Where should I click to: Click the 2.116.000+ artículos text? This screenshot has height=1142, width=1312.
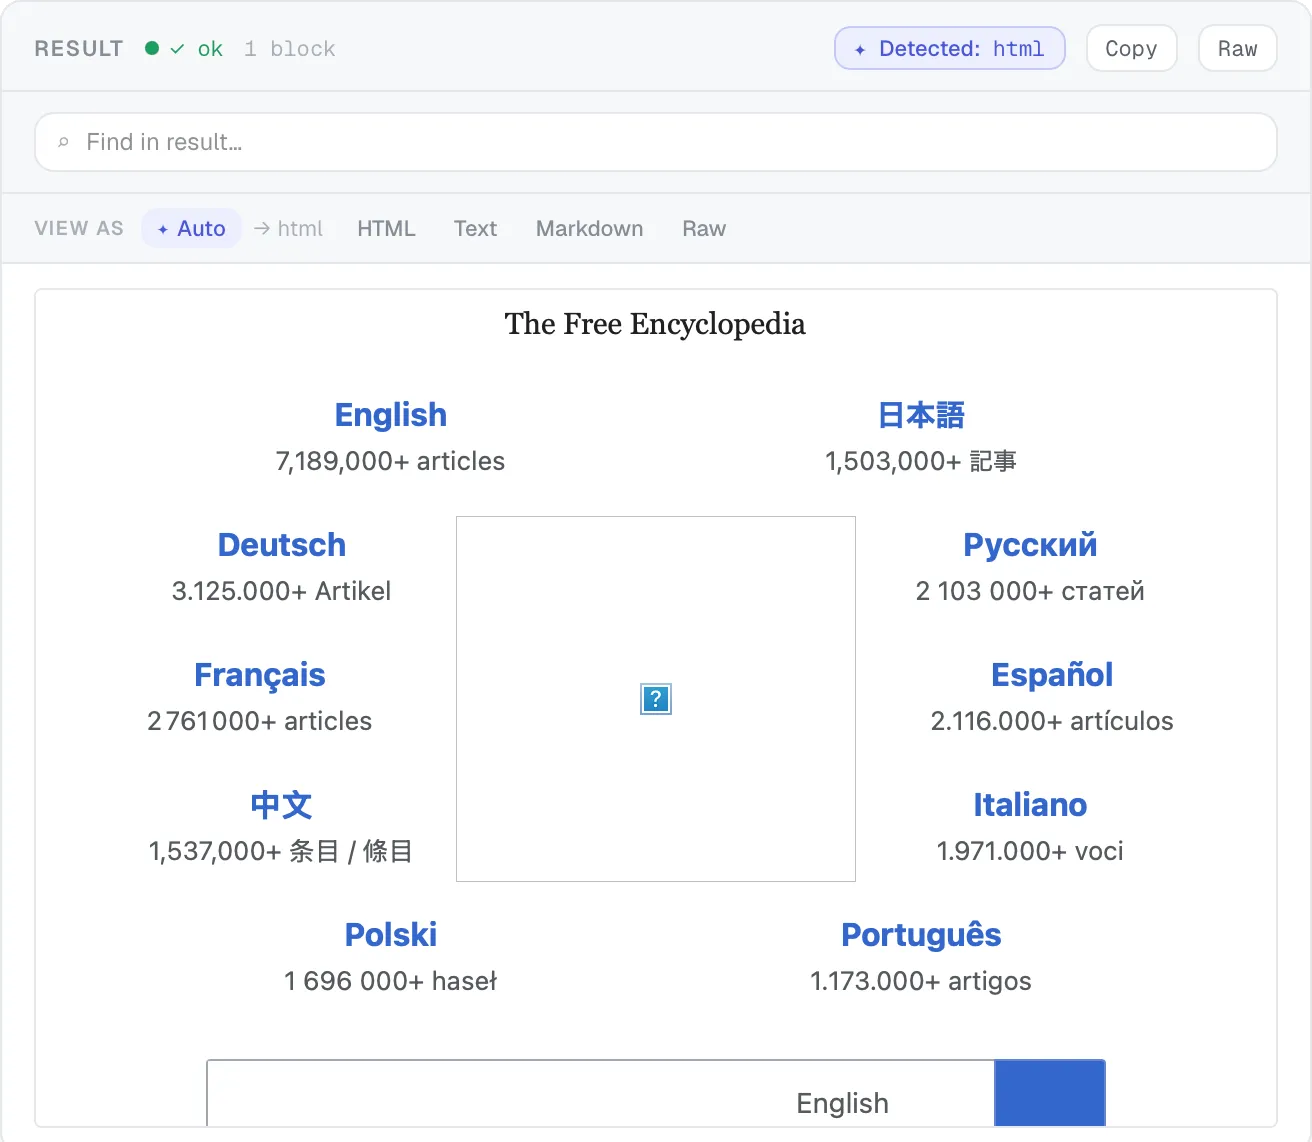[1052, 721]
